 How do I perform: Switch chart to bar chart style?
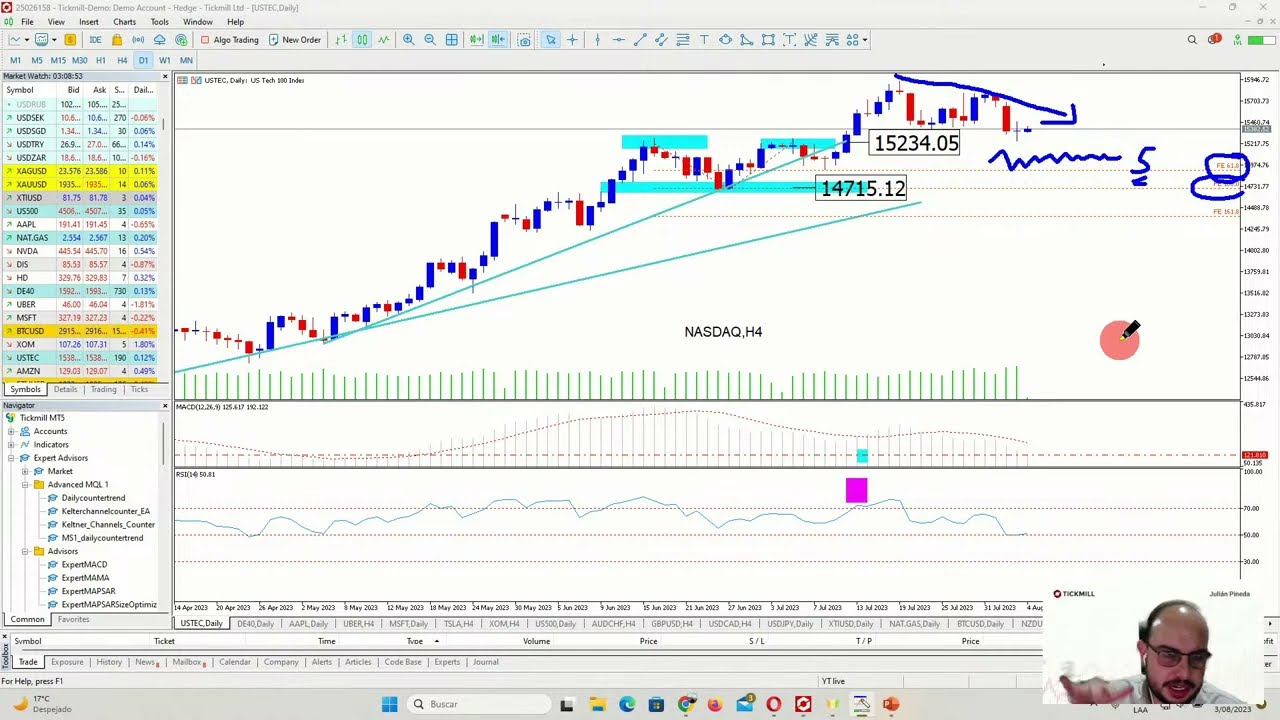(341, 40)
